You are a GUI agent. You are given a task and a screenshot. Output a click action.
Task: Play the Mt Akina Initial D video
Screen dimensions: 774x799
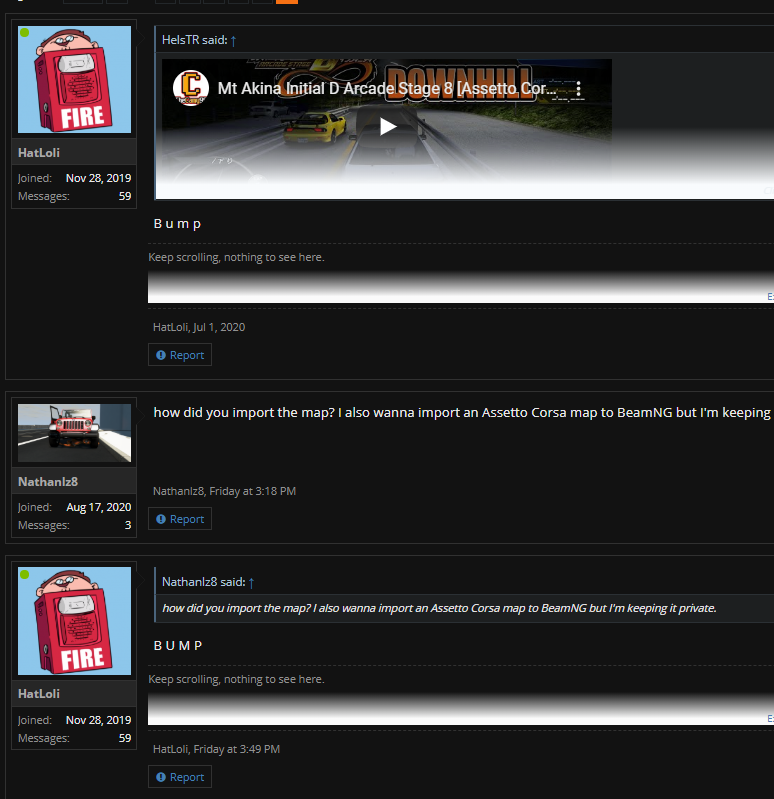[388, 126]
